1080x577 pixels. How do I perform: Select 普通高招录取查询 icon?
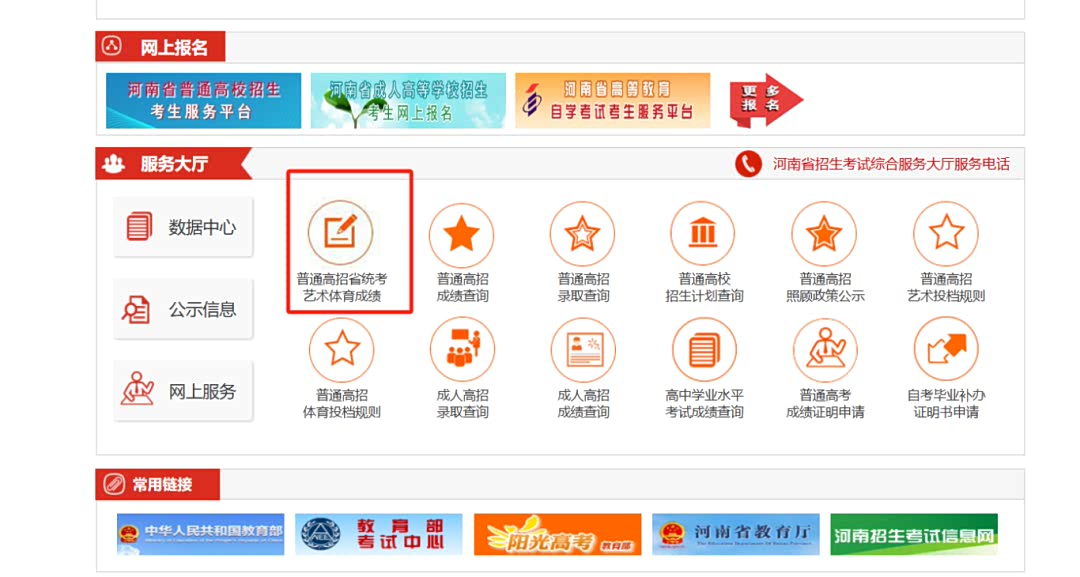[583, 234]
